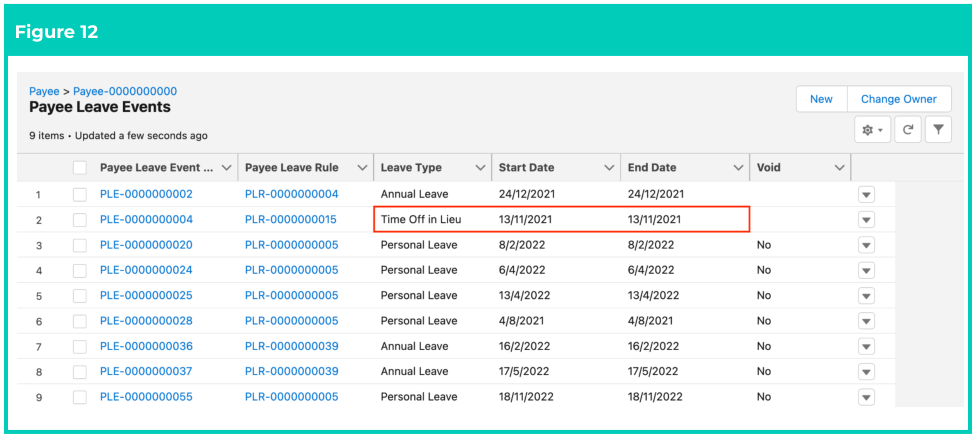The image size is (976, 436).
Task: Select the checkbox for PLE-0000000055
Action: pos(80,397)
